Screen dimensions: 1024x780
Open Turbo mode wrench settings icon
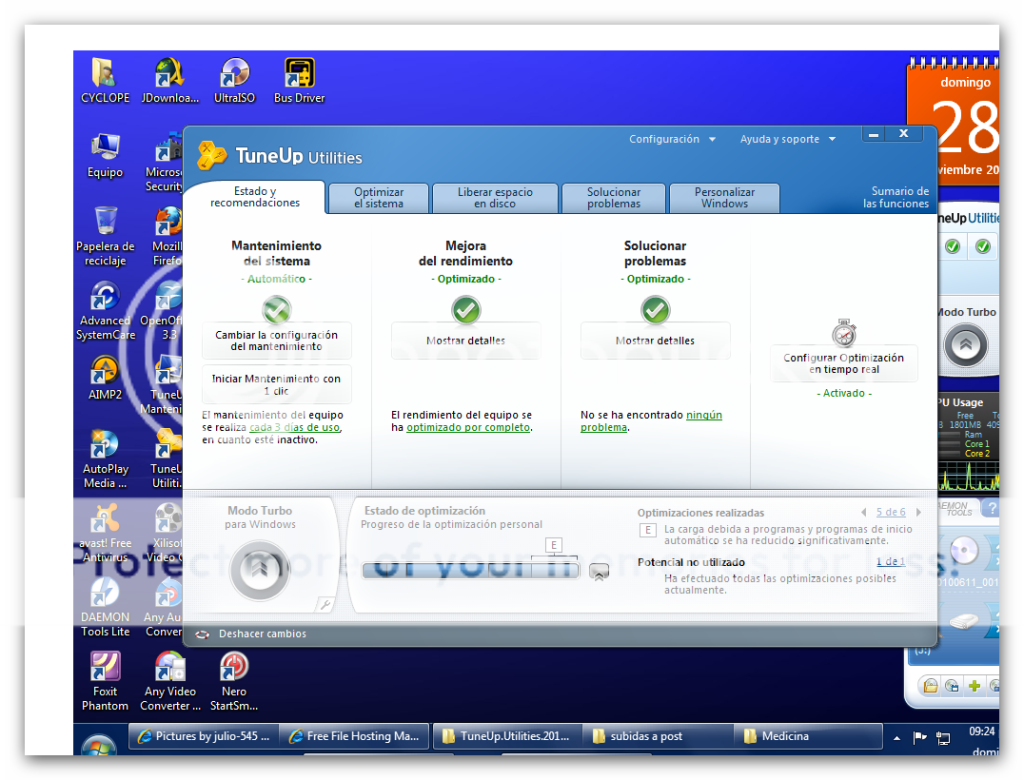(325, 604)
